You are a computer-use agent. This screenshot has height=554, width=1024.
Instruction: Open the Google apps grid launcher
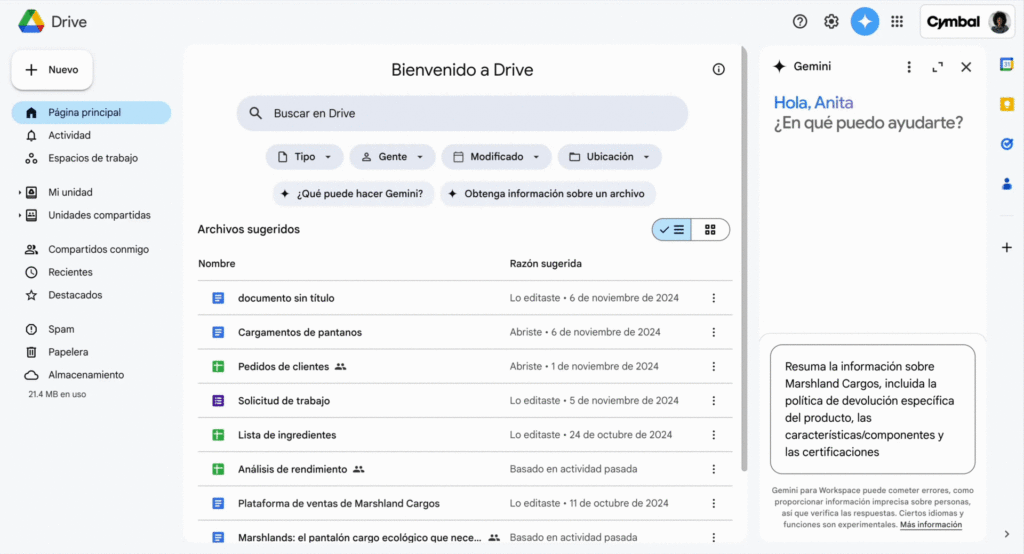(x=897, y=22)
